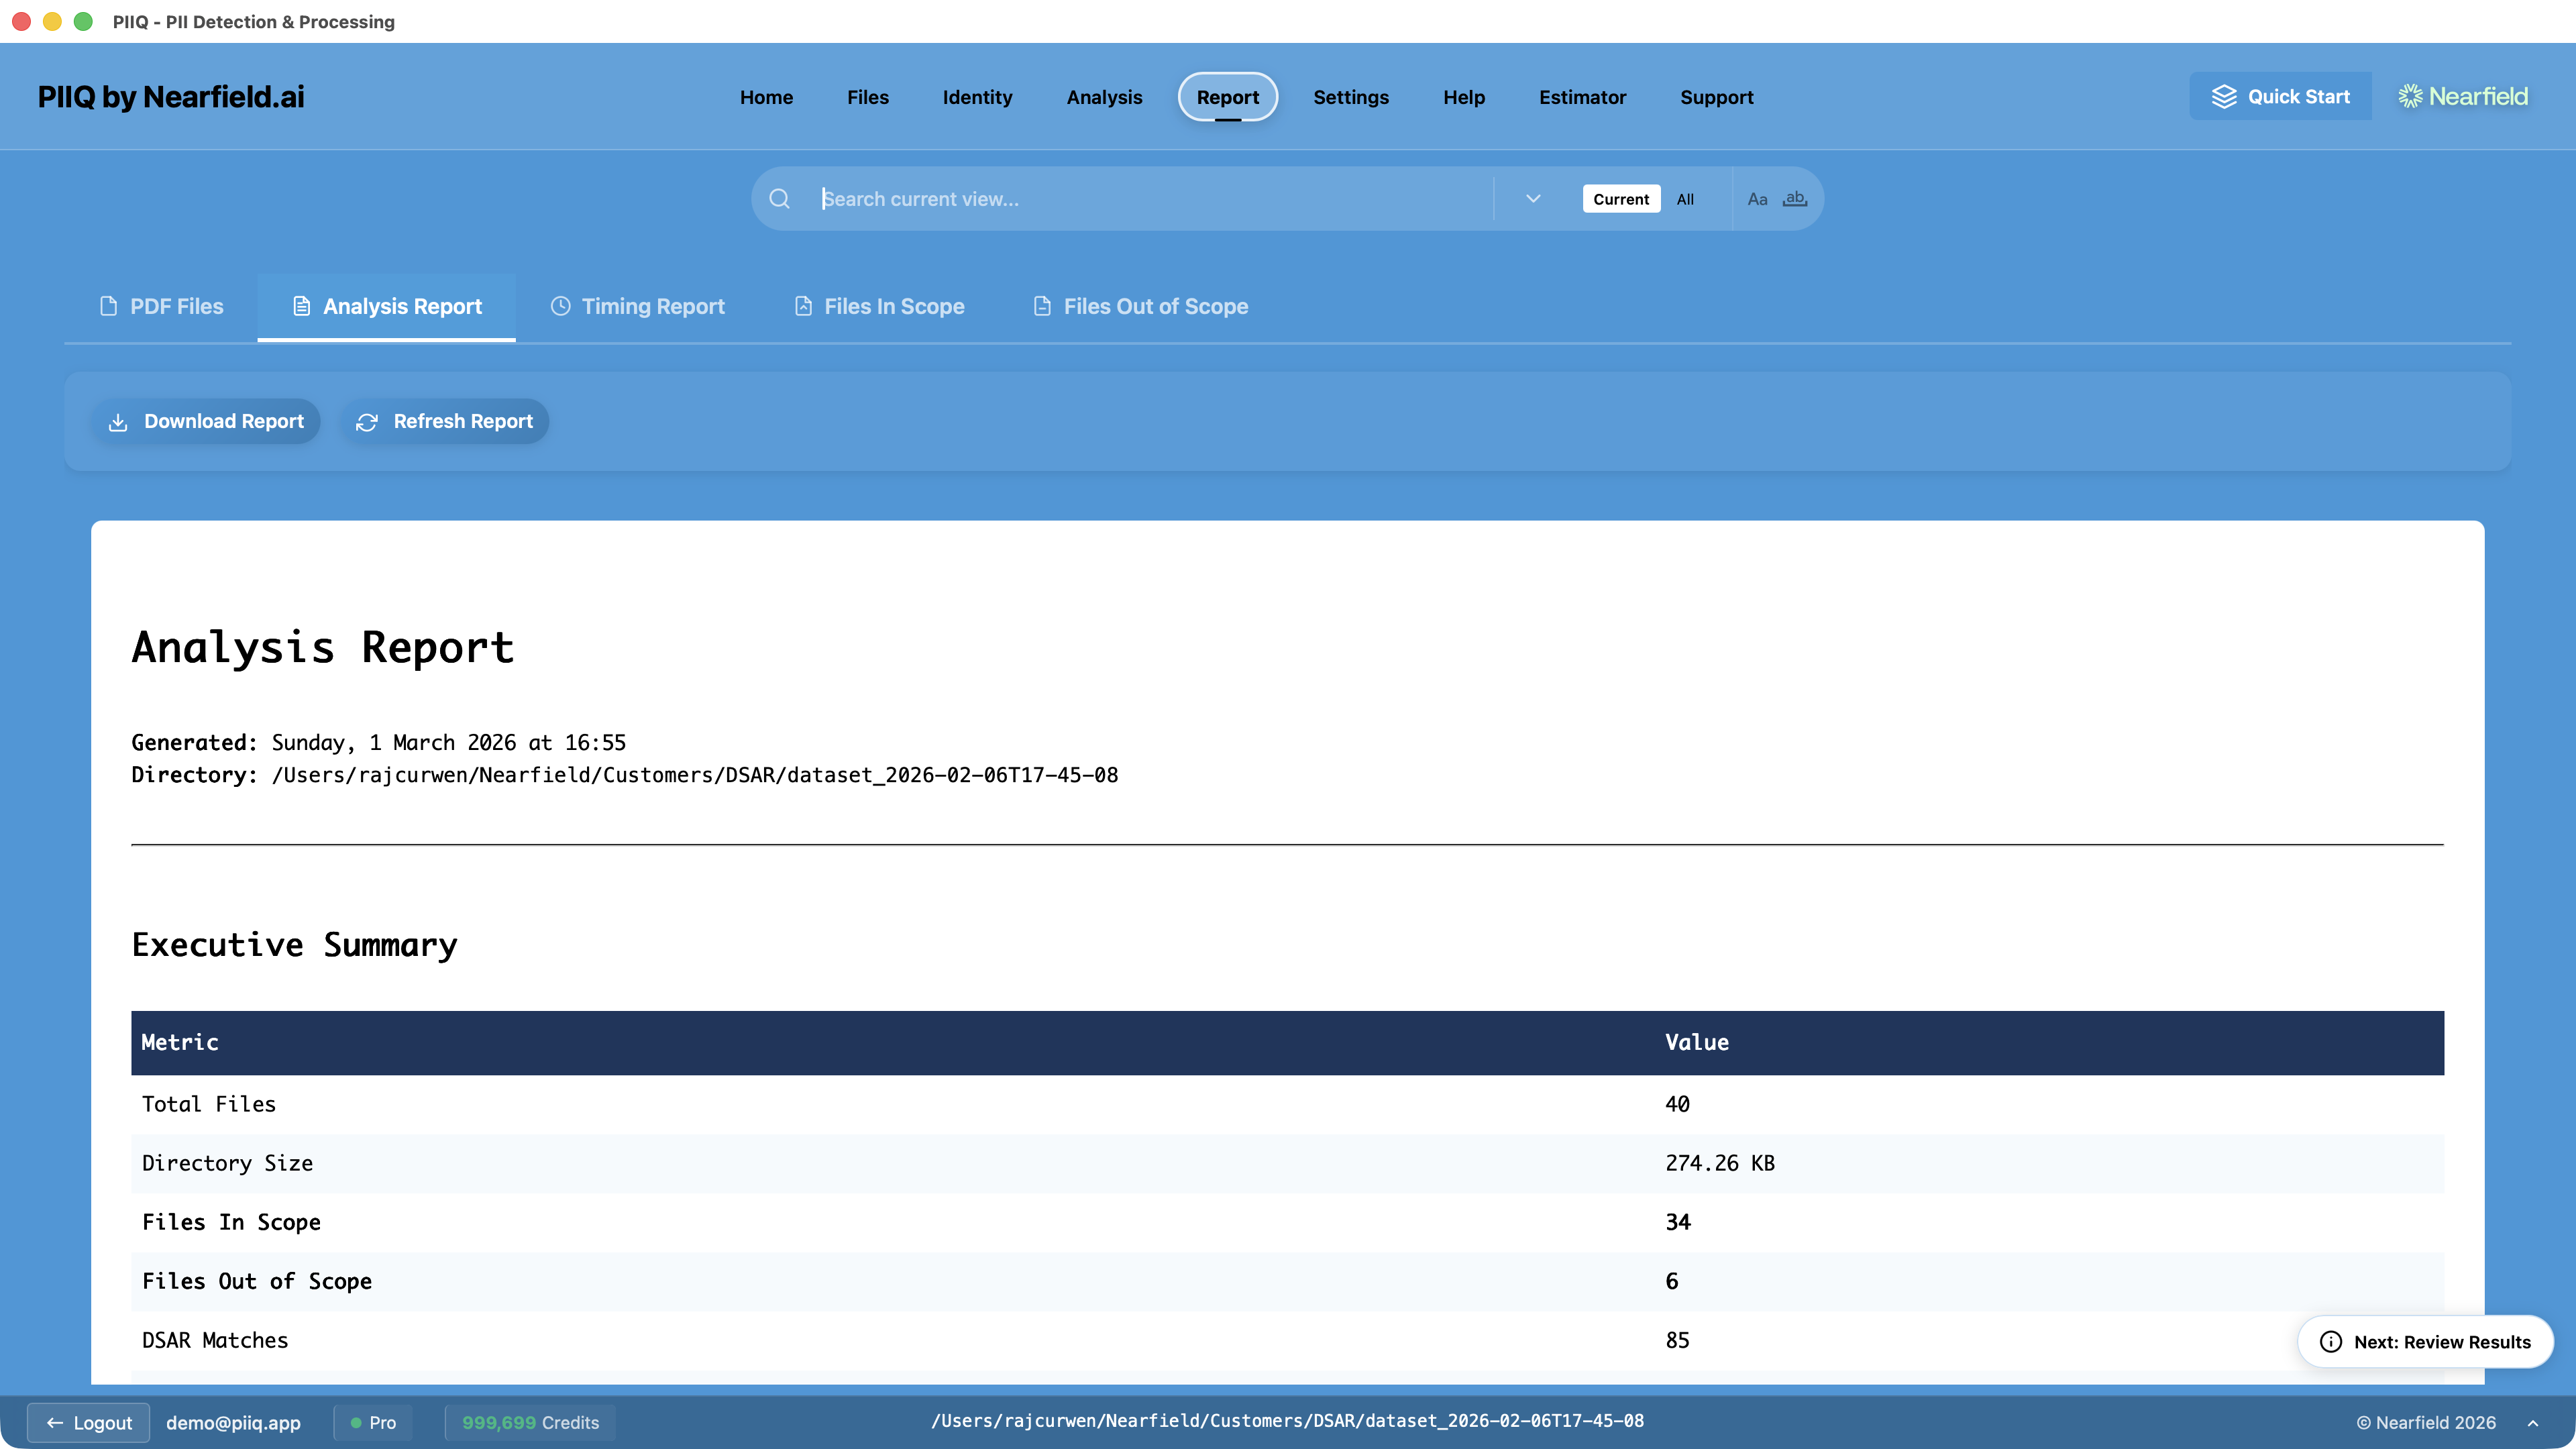Click the download icon on Download Report
This screenshot has width=2576, height=1449.
click(119, 421)
